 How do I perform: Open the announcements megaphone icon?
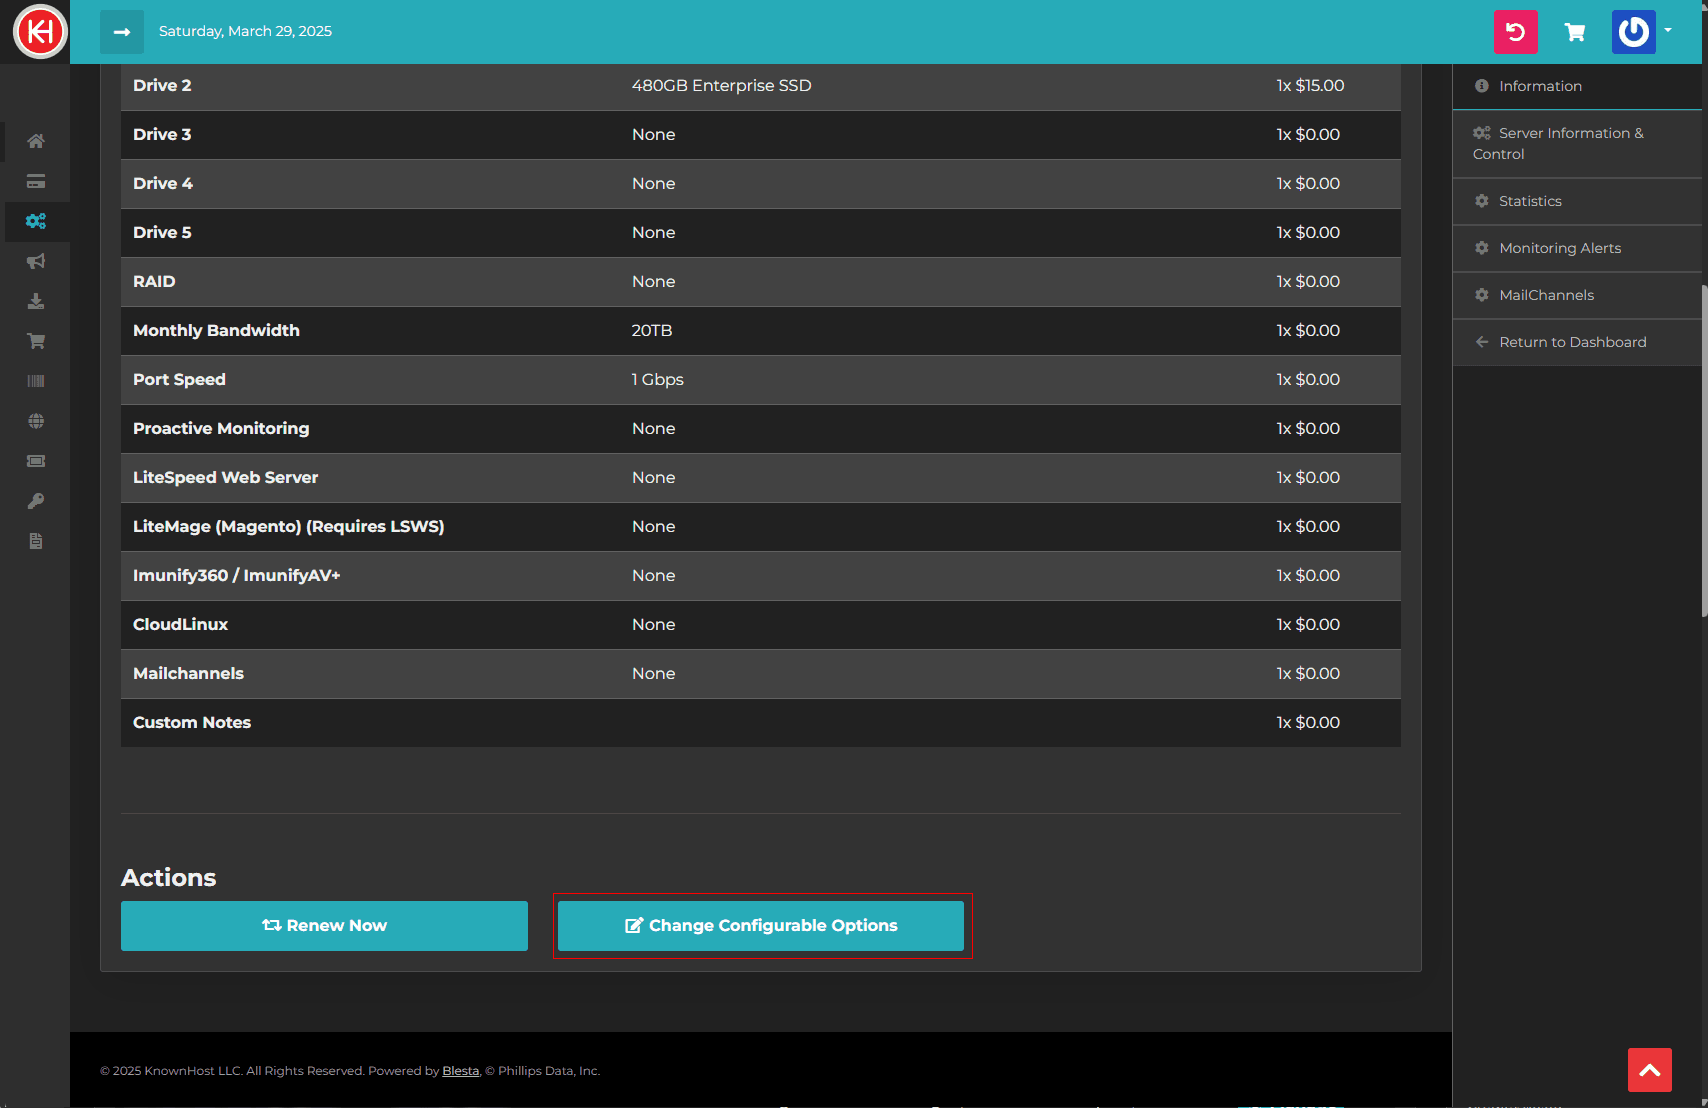36,261
